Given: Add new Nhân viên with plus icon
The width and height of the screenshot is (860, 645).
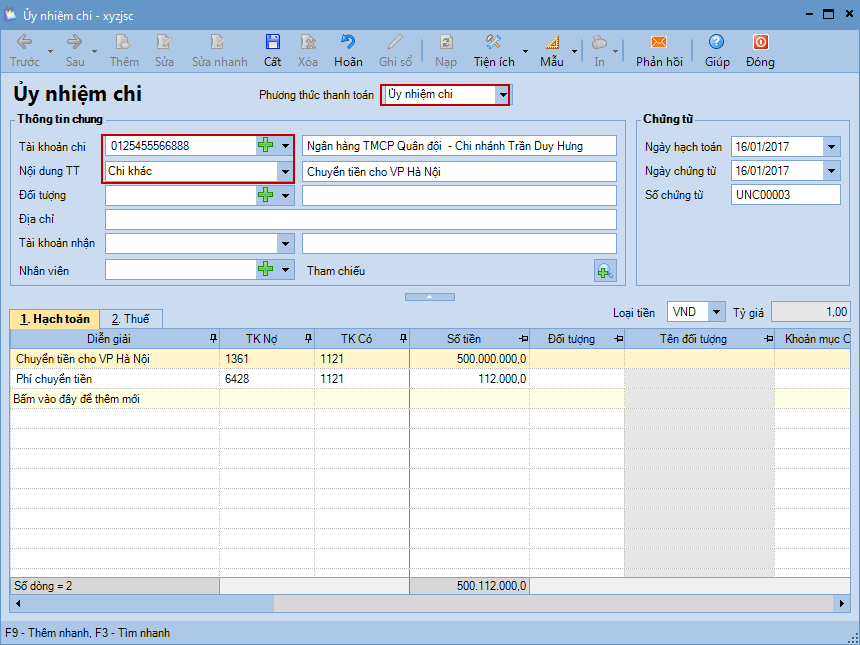Looking at the screenshot, I should 265,269.
